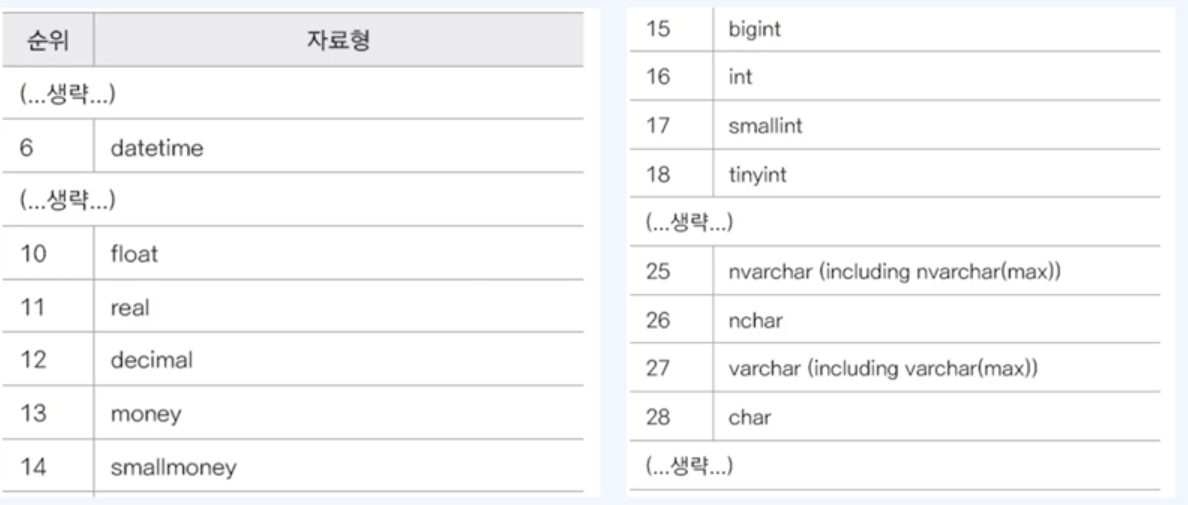Select the int data type row
Screen dimensions: 1188x505
click(895, 76)
